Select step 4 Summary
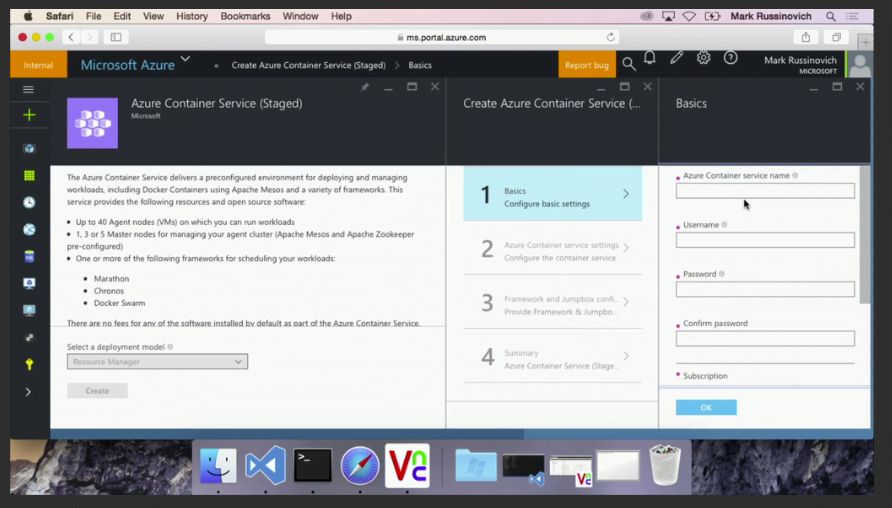This screenshot has height=508, width=892. (x=552, y=357)
